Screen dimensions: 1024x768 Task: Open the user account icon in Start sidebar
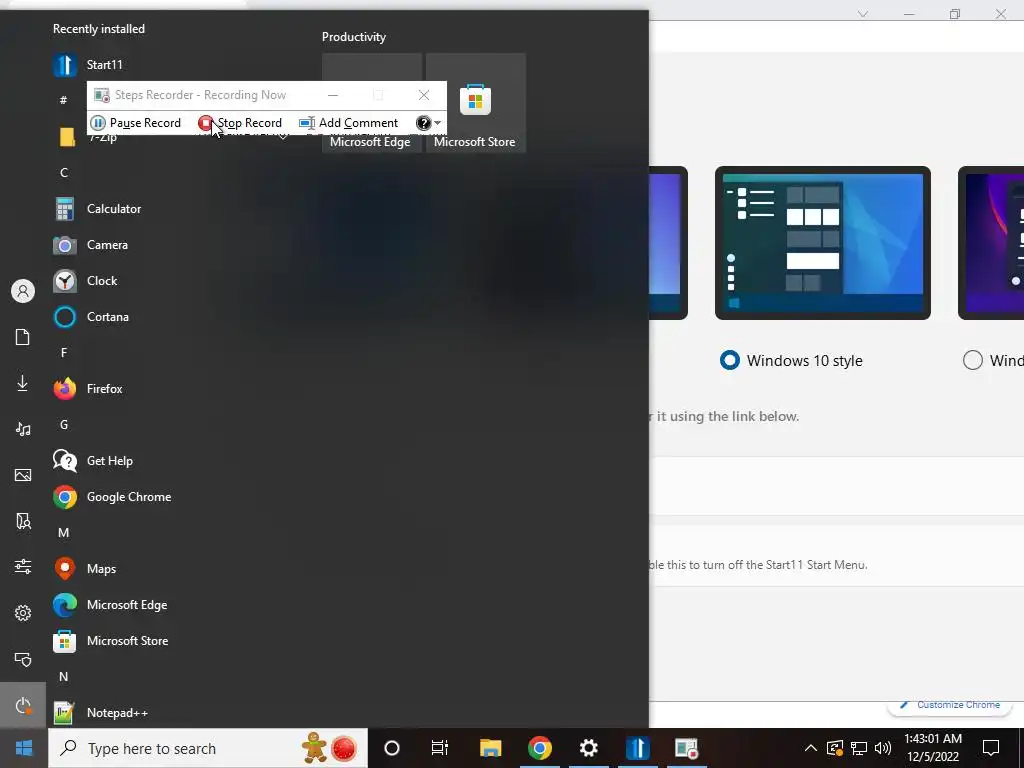23,291
